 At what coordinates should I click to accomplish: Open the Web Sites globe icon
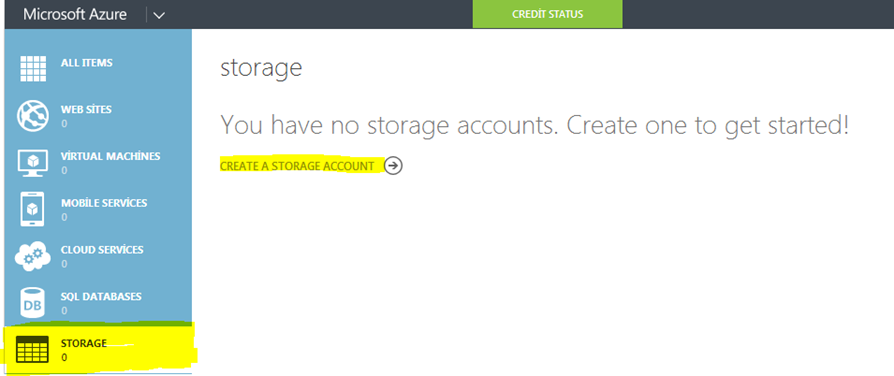pos(33,116)
